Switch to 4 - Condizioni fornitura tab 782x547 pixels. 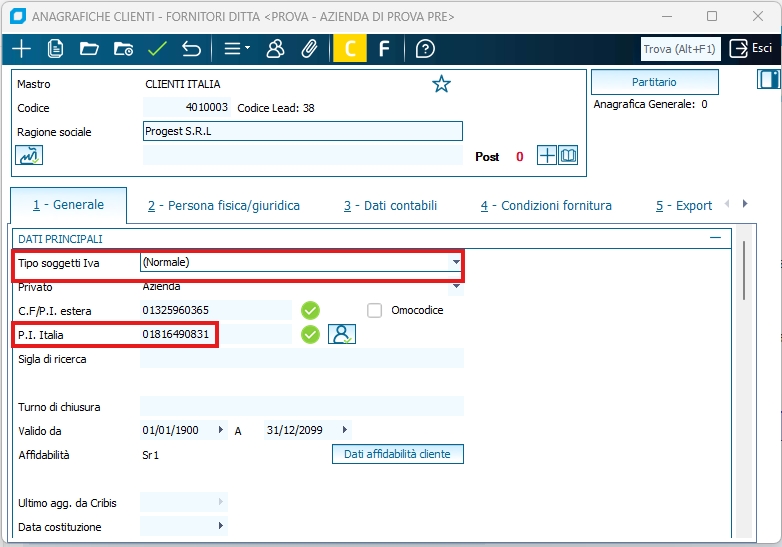pyautogui.click(x=546, y=206)
